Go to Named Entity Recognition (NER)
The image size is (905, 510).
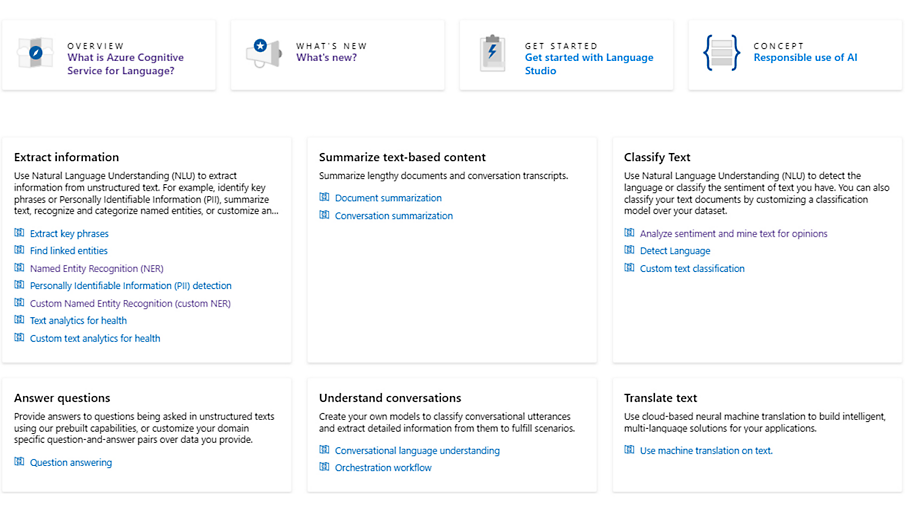tap(96, 269)
